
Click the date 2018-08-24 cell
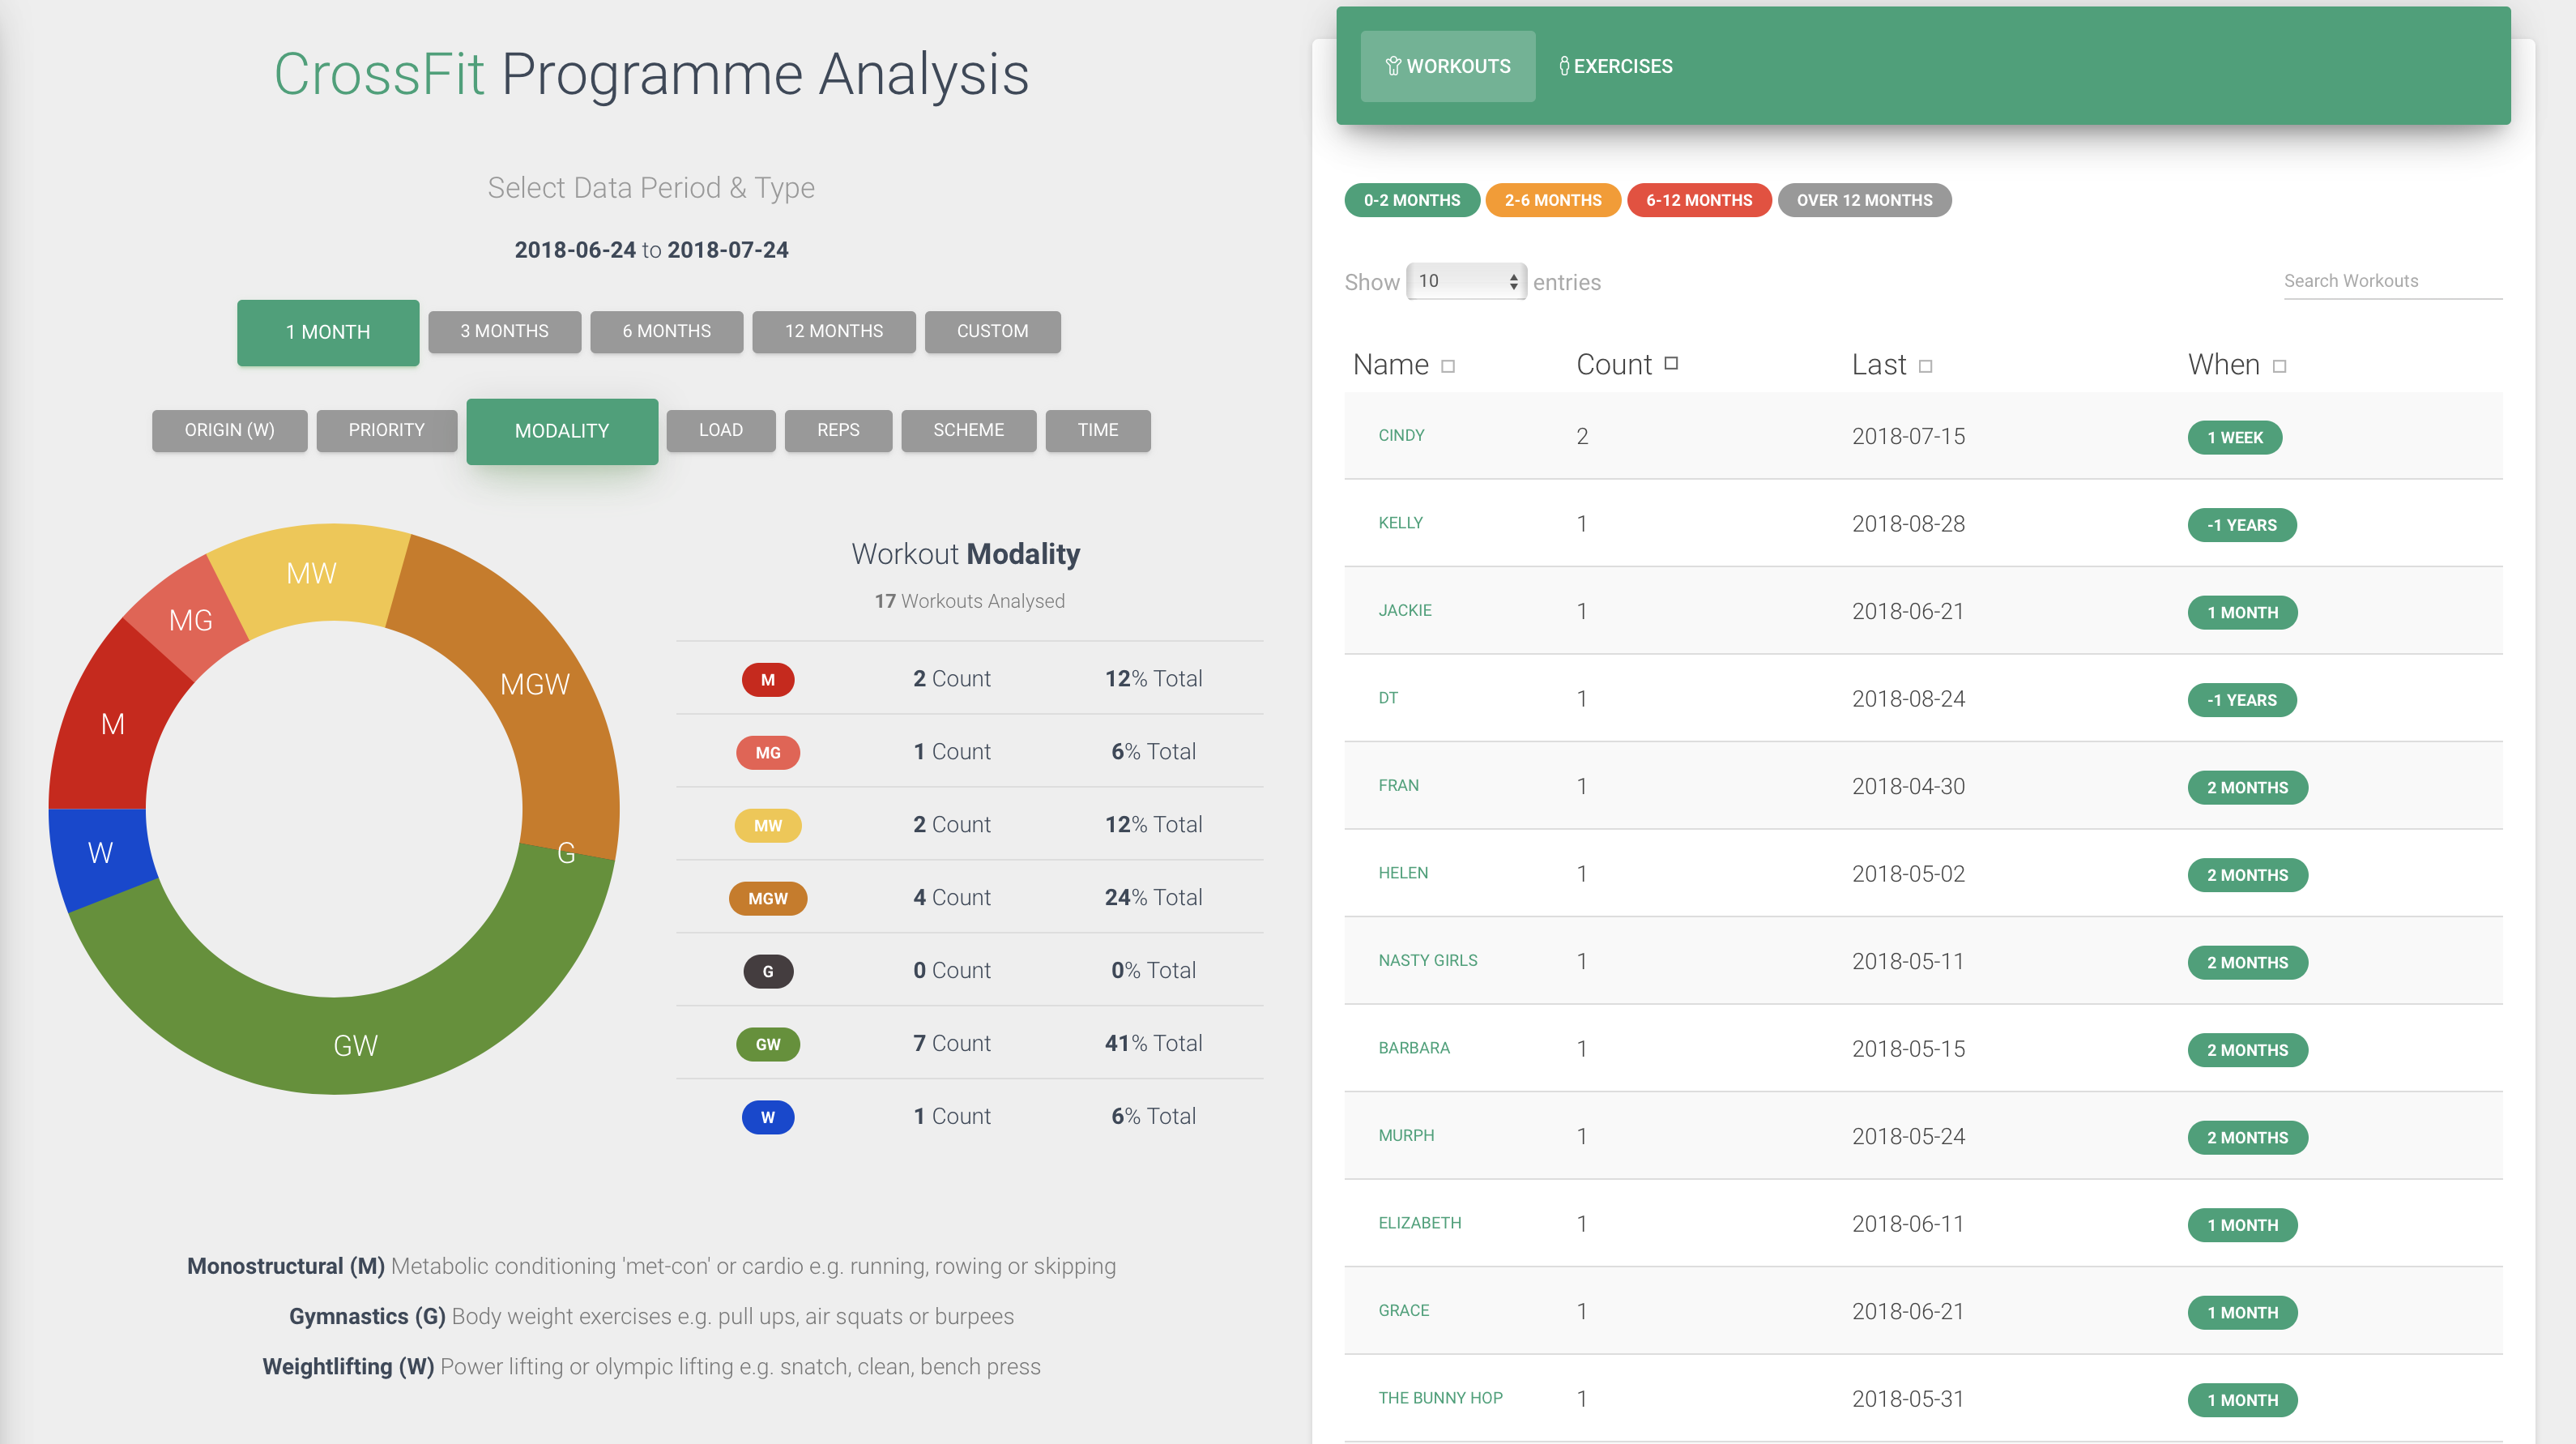click(1908, 699)
